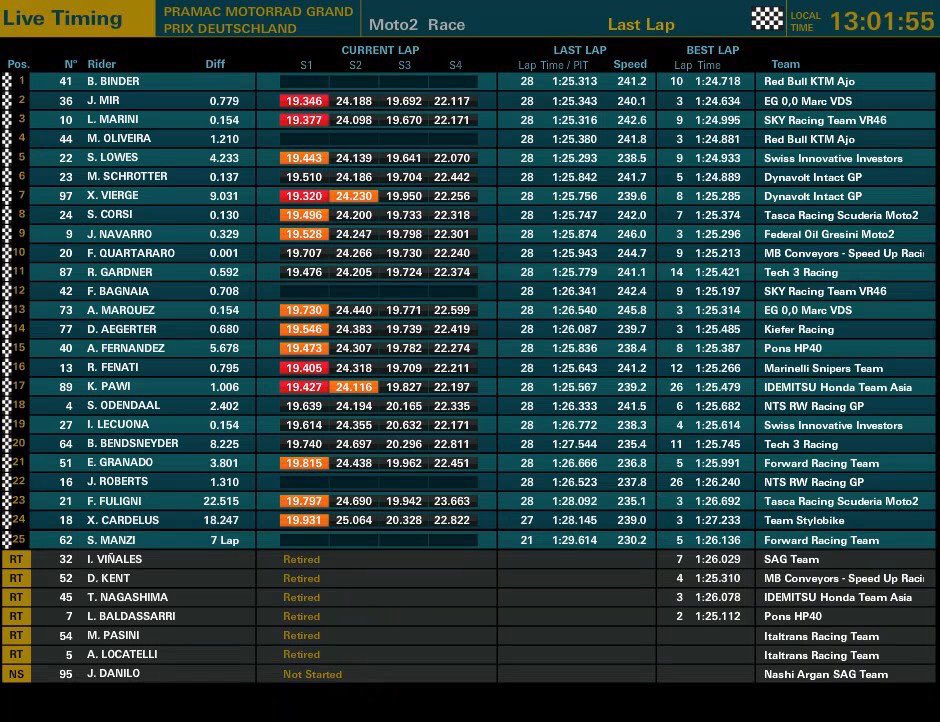
Task: Click the Rider column header
Action: tap(101, 64)
